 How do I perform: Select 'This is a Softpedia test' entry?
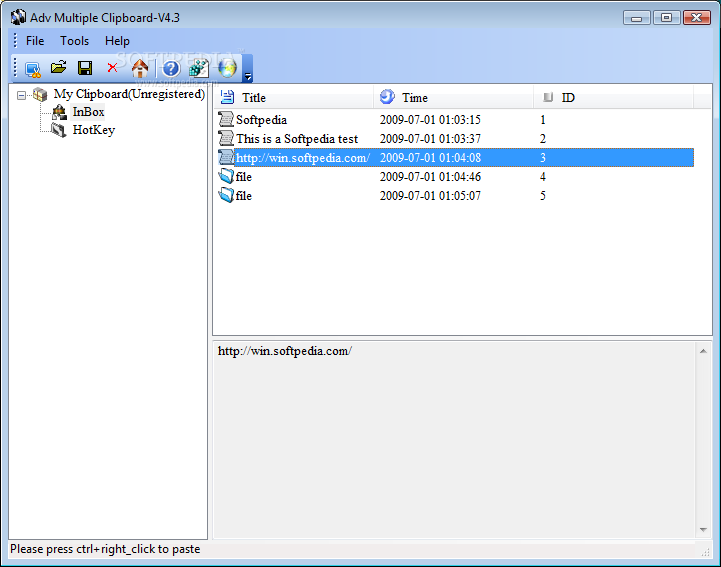click(455, 139)
